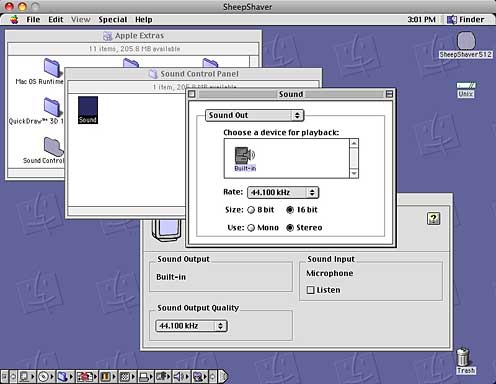Image resolution: width=496 pixels, height=384 pixels.
Task: Open the SheepShaver512 disk icon
Action: [466, 45]
